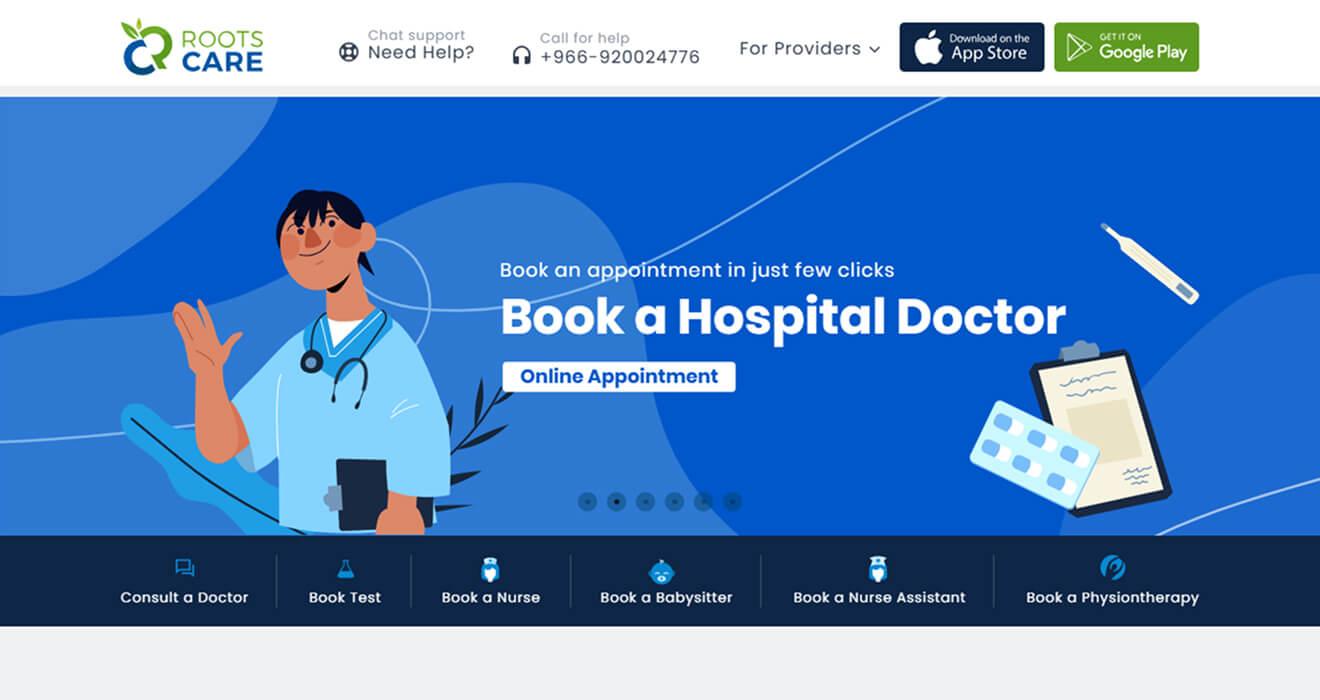Download on the App Store button

click(972, 47)
